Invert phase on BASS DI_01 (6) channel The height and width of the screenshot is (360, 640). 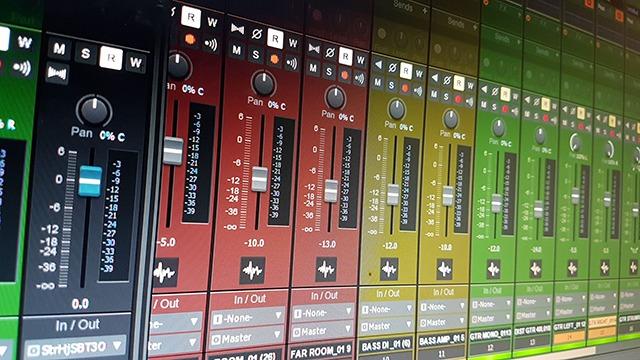coord(392,68)
